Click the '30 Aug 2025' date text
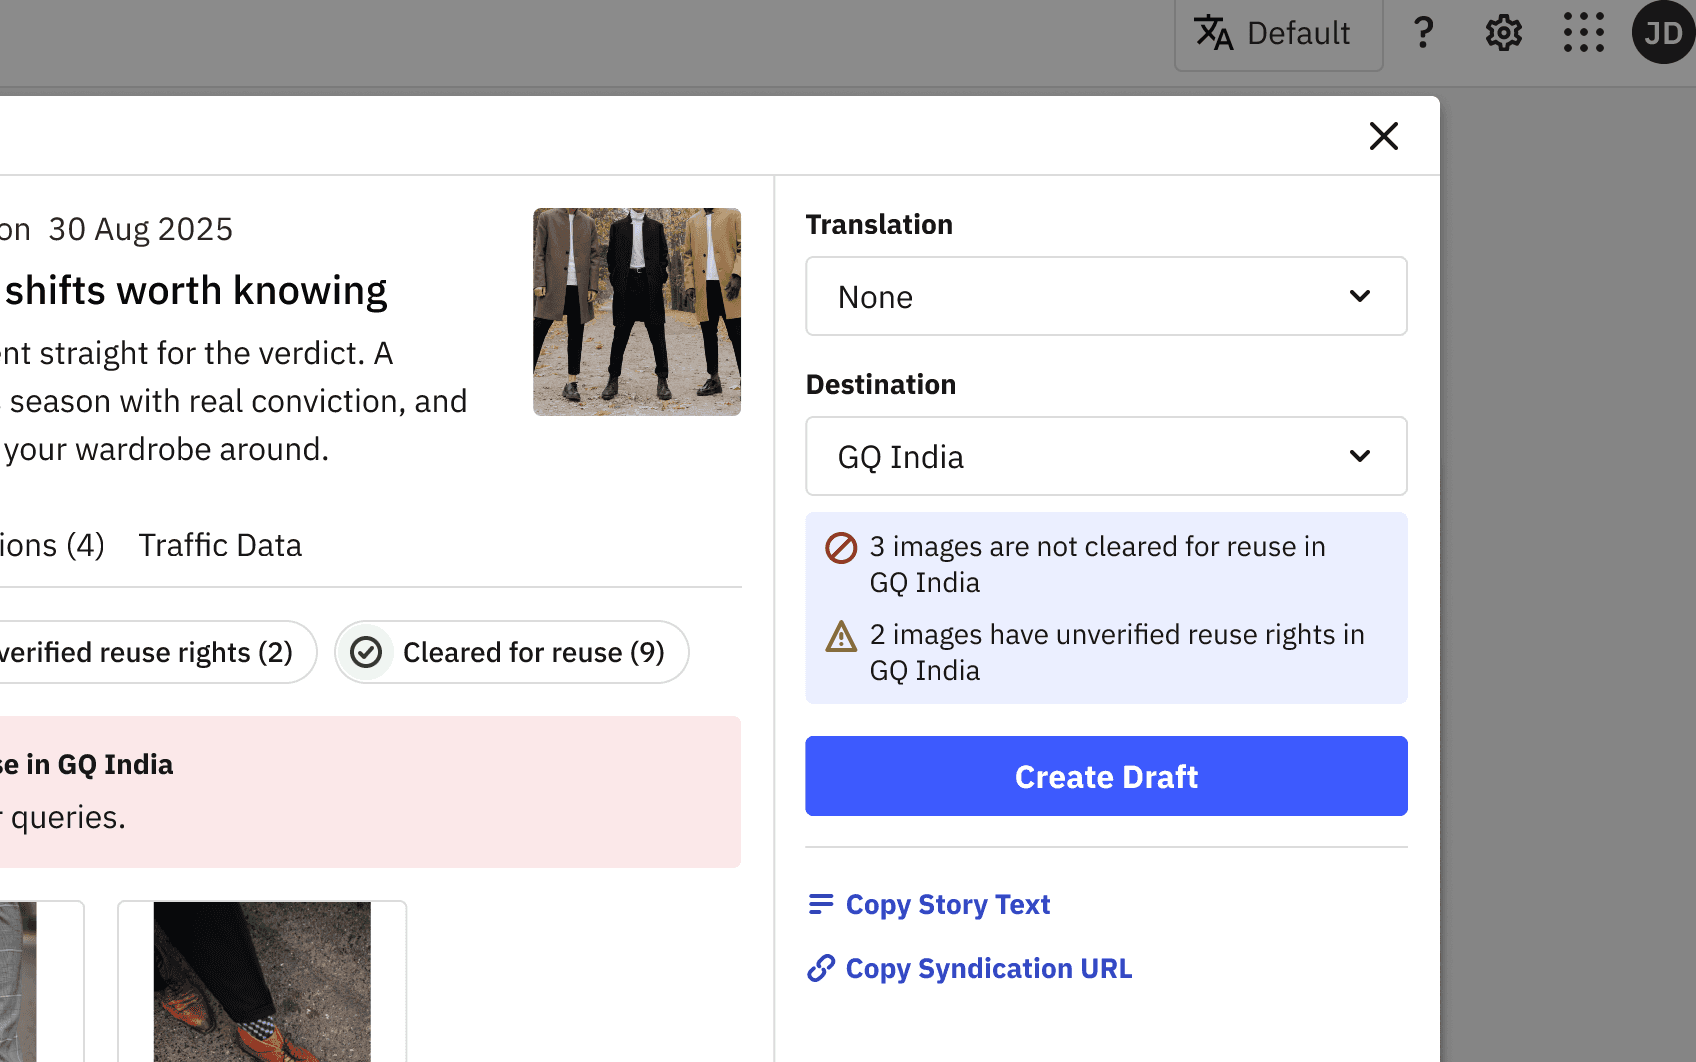The image size is (1696, 1062). pyautogui.click(x=141, y=229)
